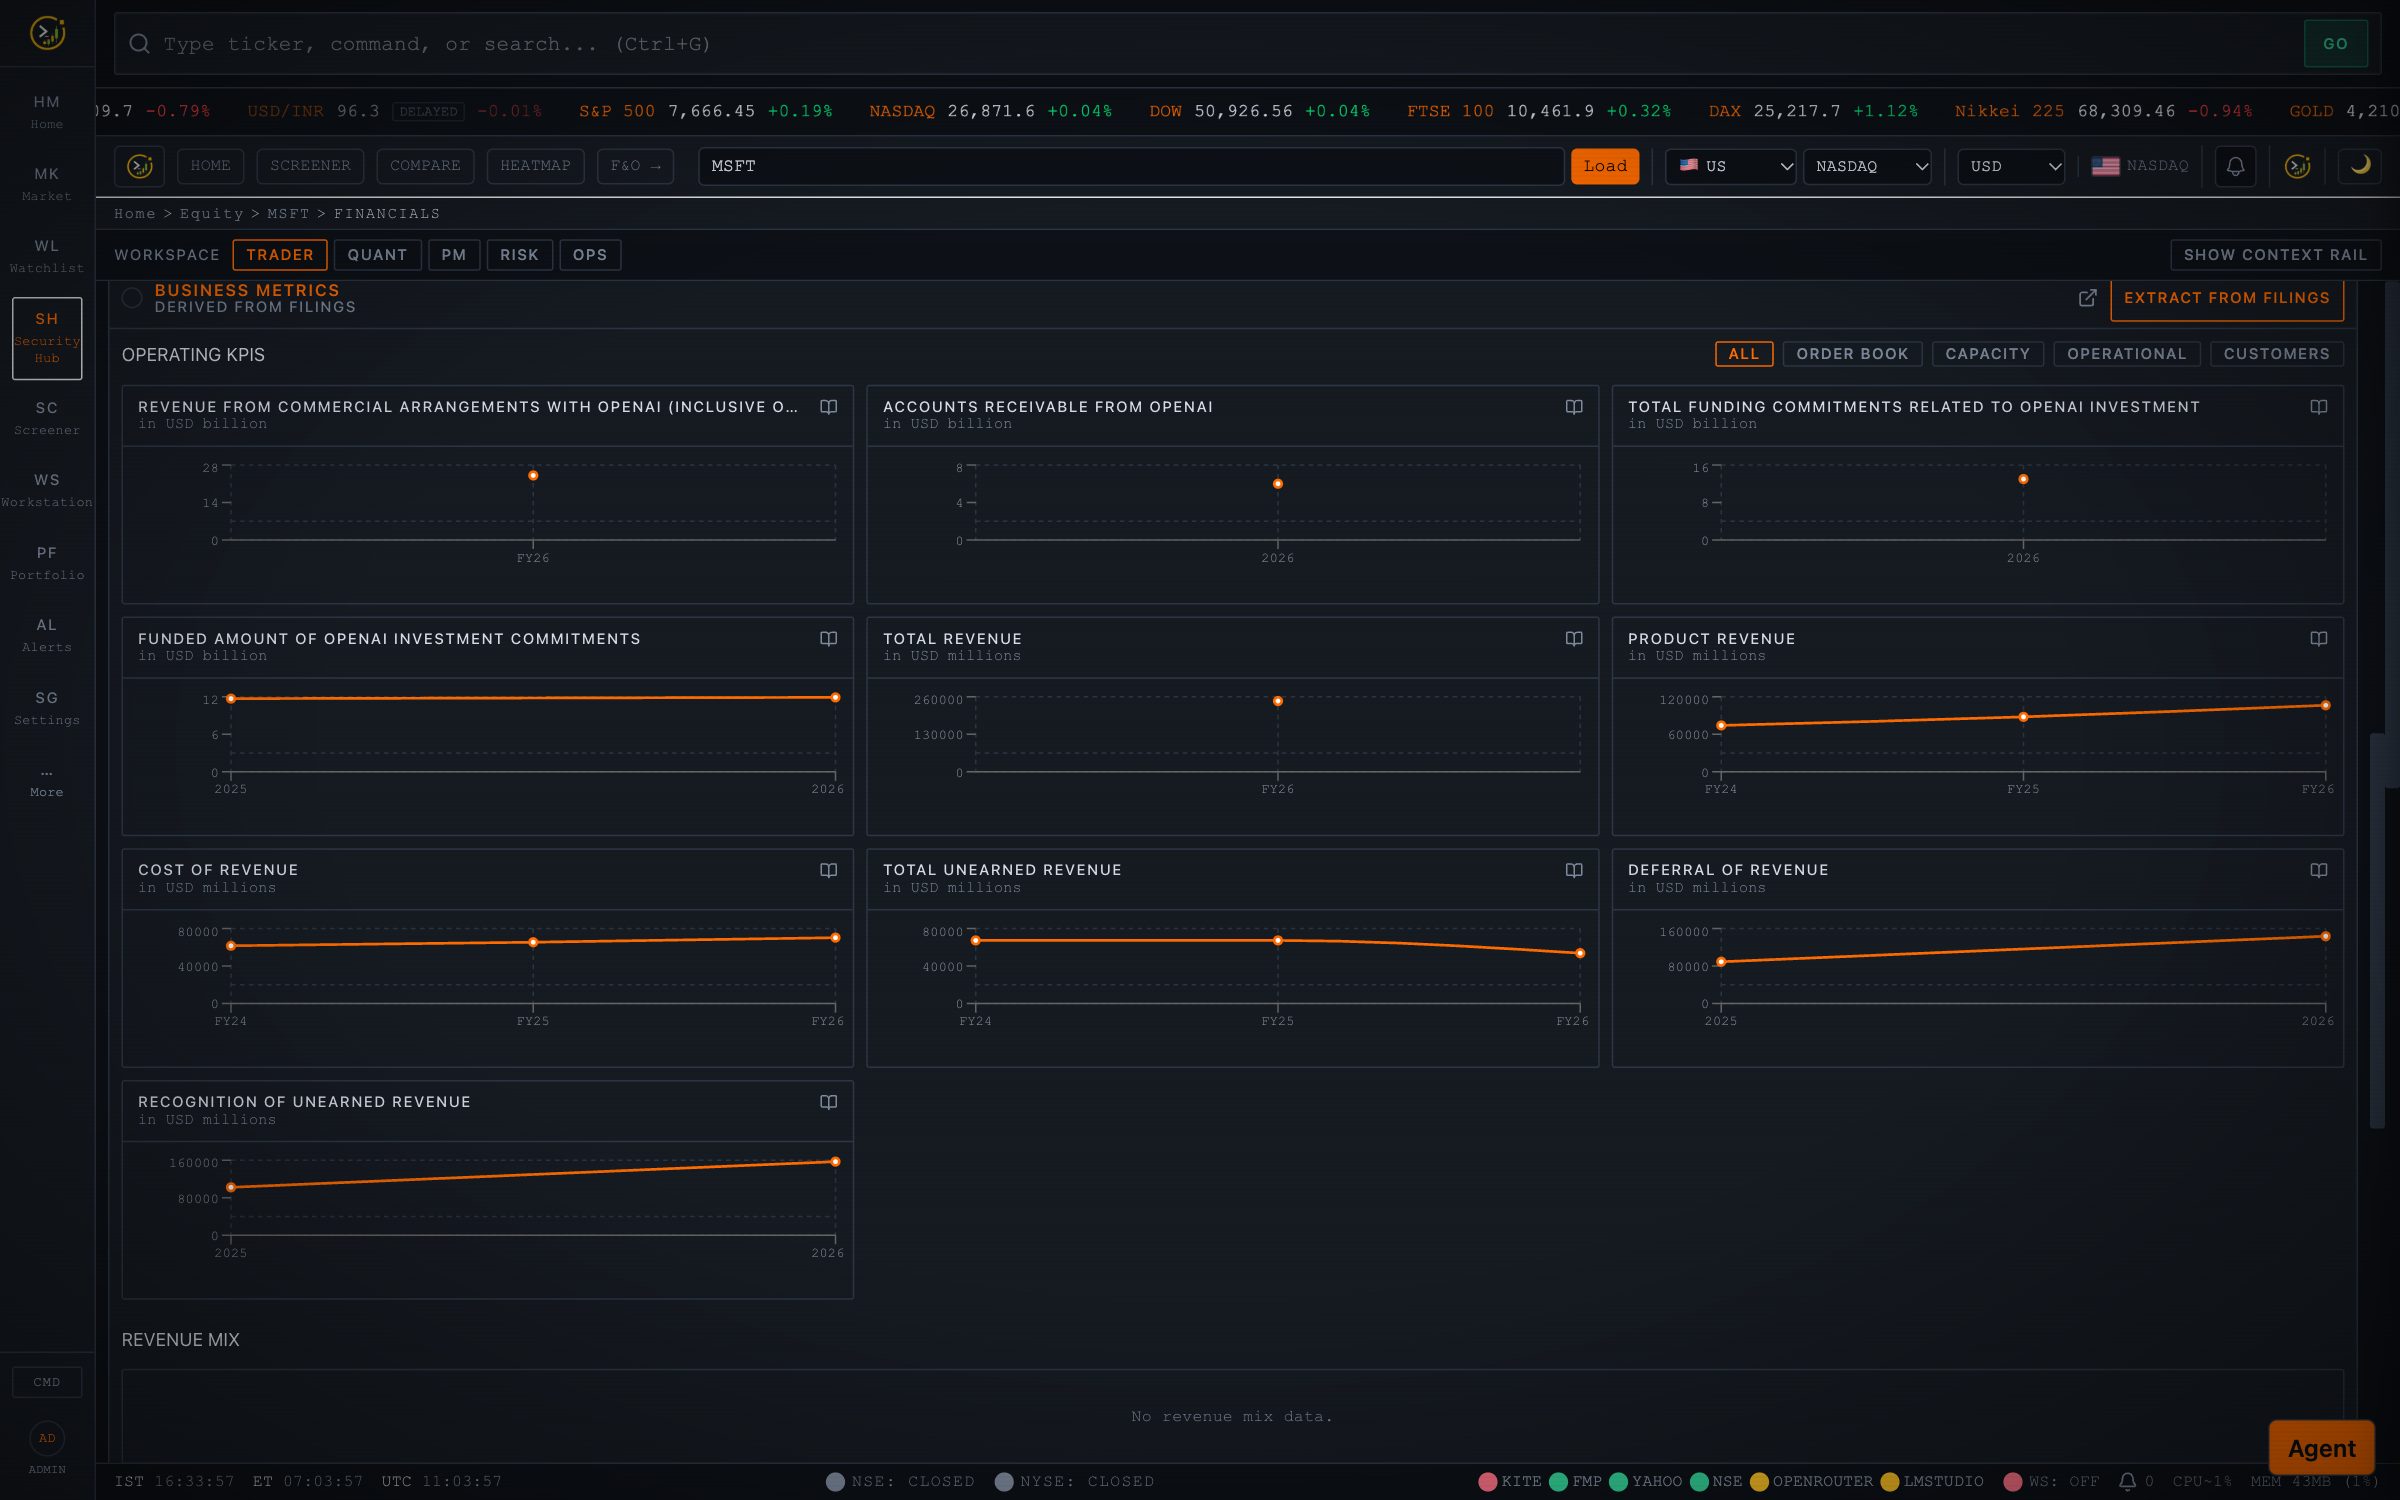This screenshot has height=1500, width=2400.
Task: Open book icon on Product Revenue card
Action: point(2318,639)
